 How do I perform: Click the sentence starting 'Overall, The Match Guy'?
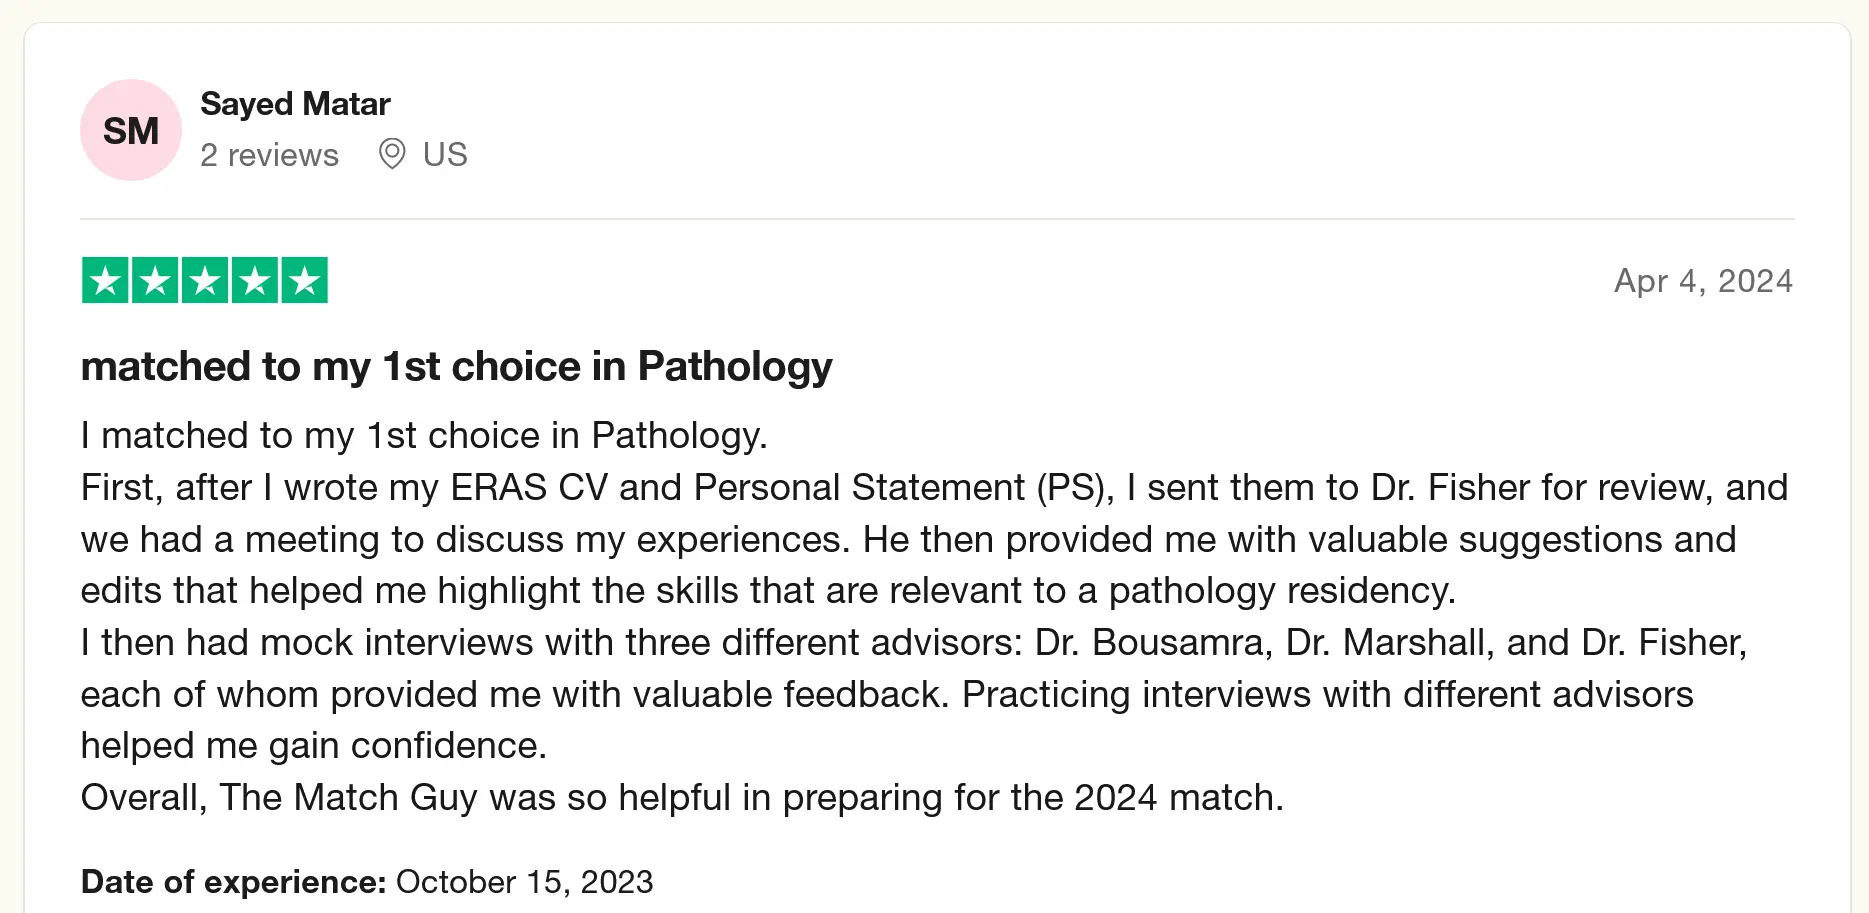tap(682, 798)
